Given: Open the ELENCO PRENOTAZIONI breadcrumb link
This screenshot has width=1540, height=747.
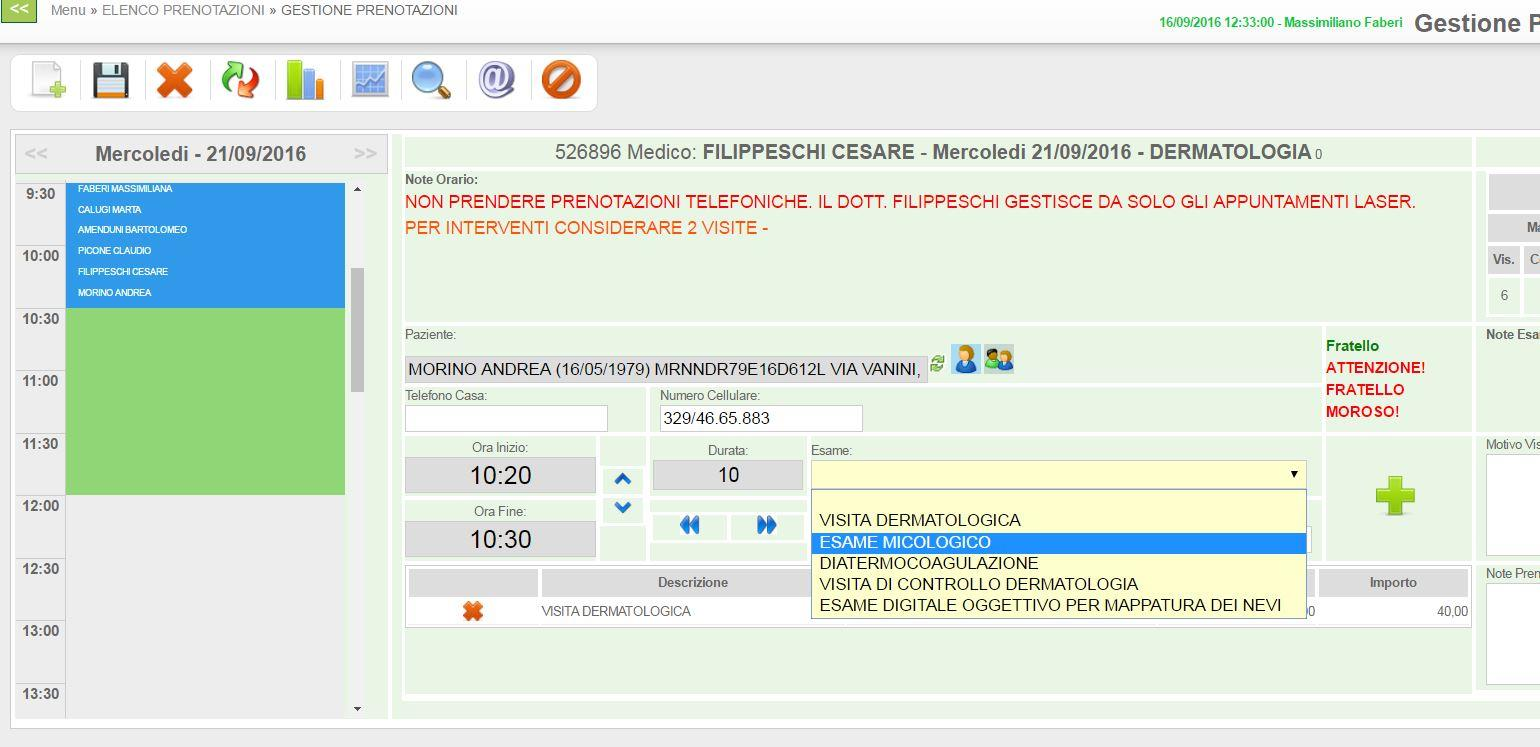Looking at the screenshot, I should click(183, 10).
